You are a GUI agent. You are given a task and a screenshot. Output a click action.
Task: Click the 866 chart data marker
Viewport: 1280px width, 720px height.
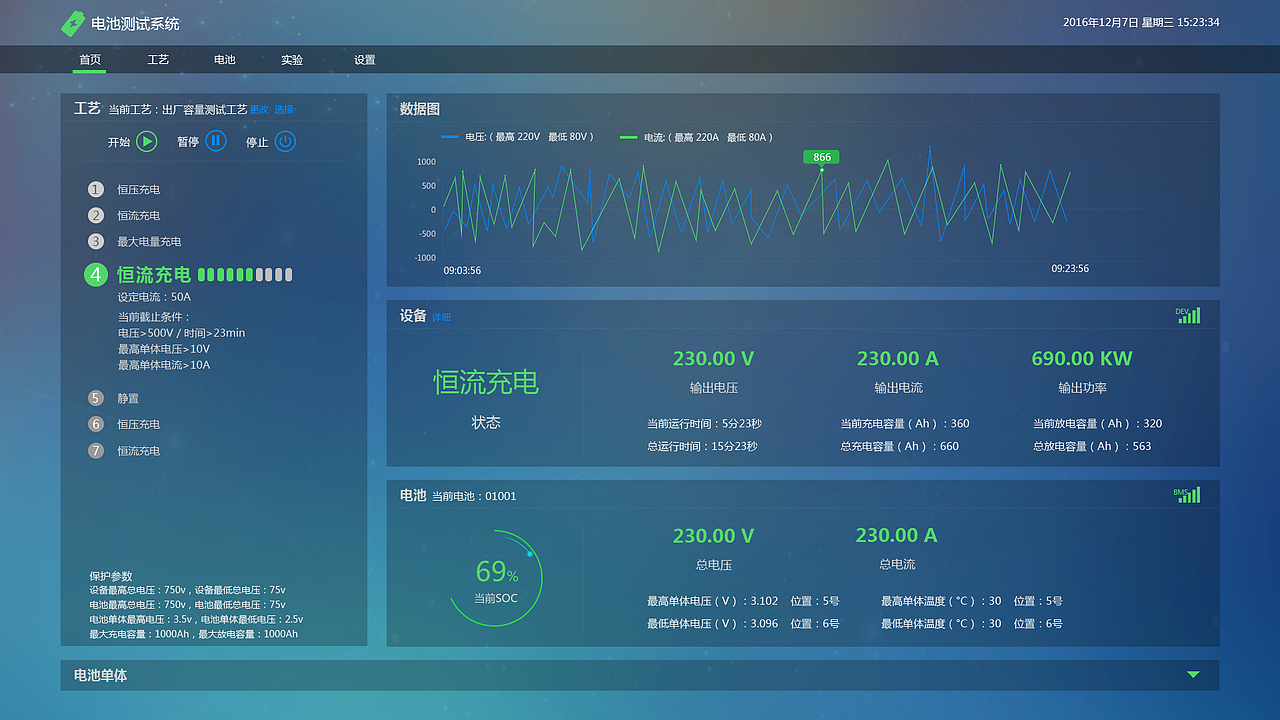point(822,157)
